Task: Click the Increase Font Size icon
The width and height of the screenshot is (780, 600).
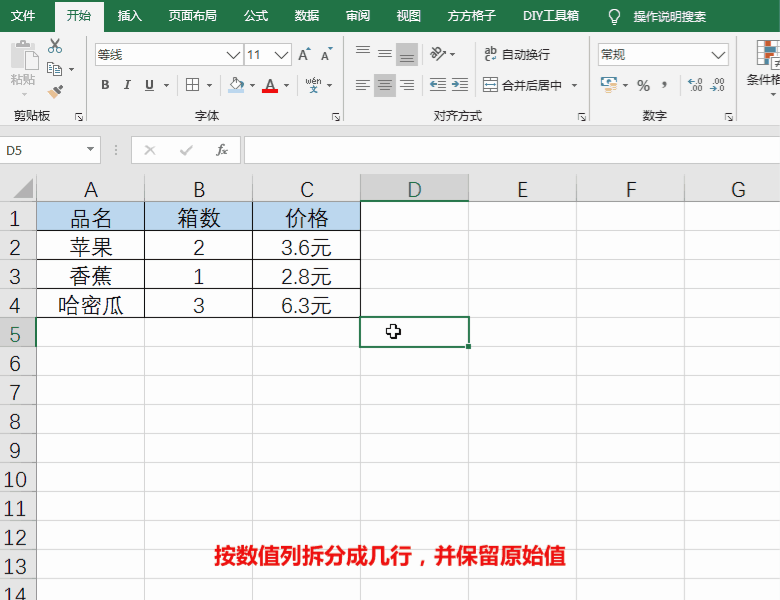Action: click(304, 55)
